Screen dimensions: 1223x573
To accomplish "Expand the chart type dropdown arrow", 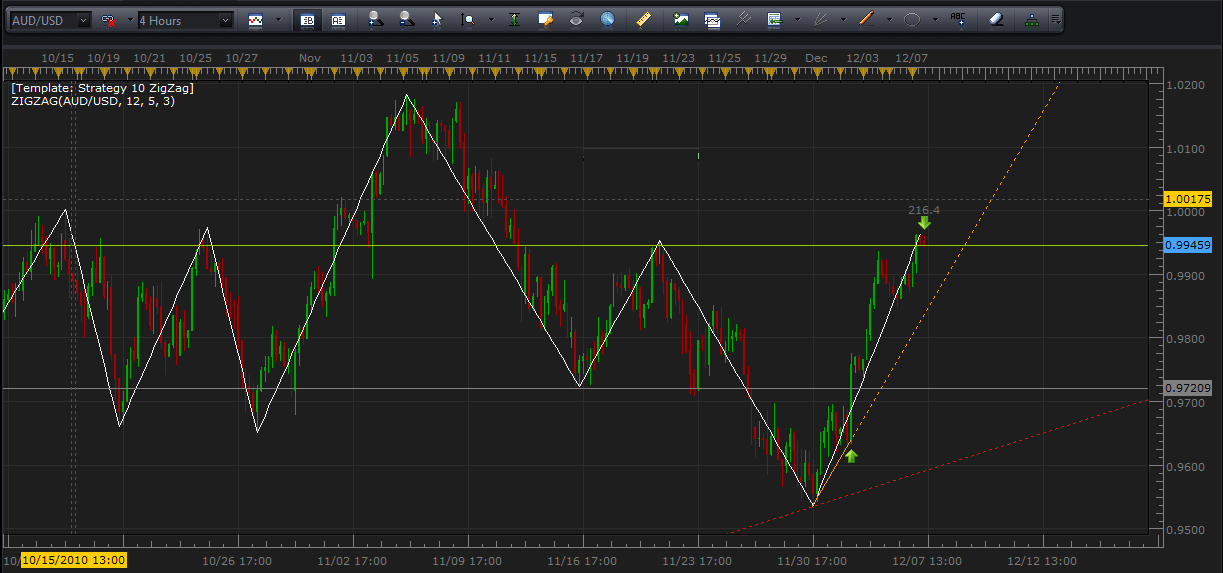I will click(277, 20).
